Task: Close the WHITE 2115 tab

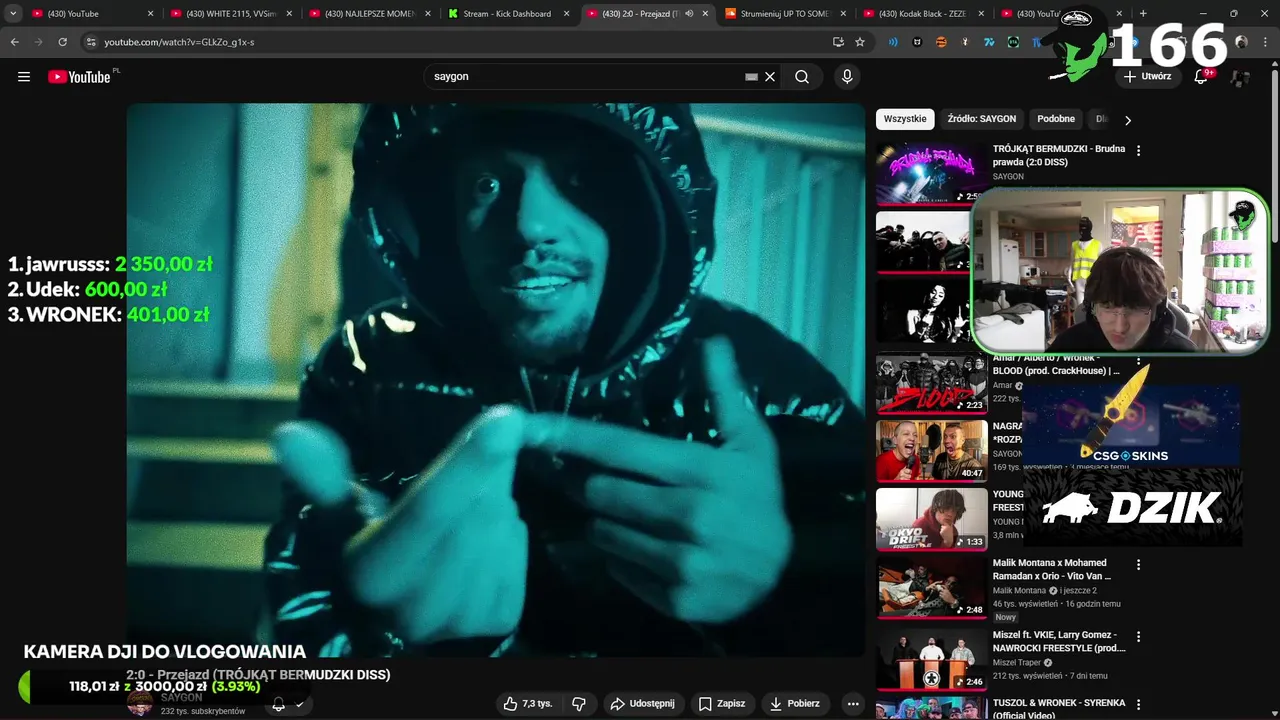Action: click(x=288, y=14)
